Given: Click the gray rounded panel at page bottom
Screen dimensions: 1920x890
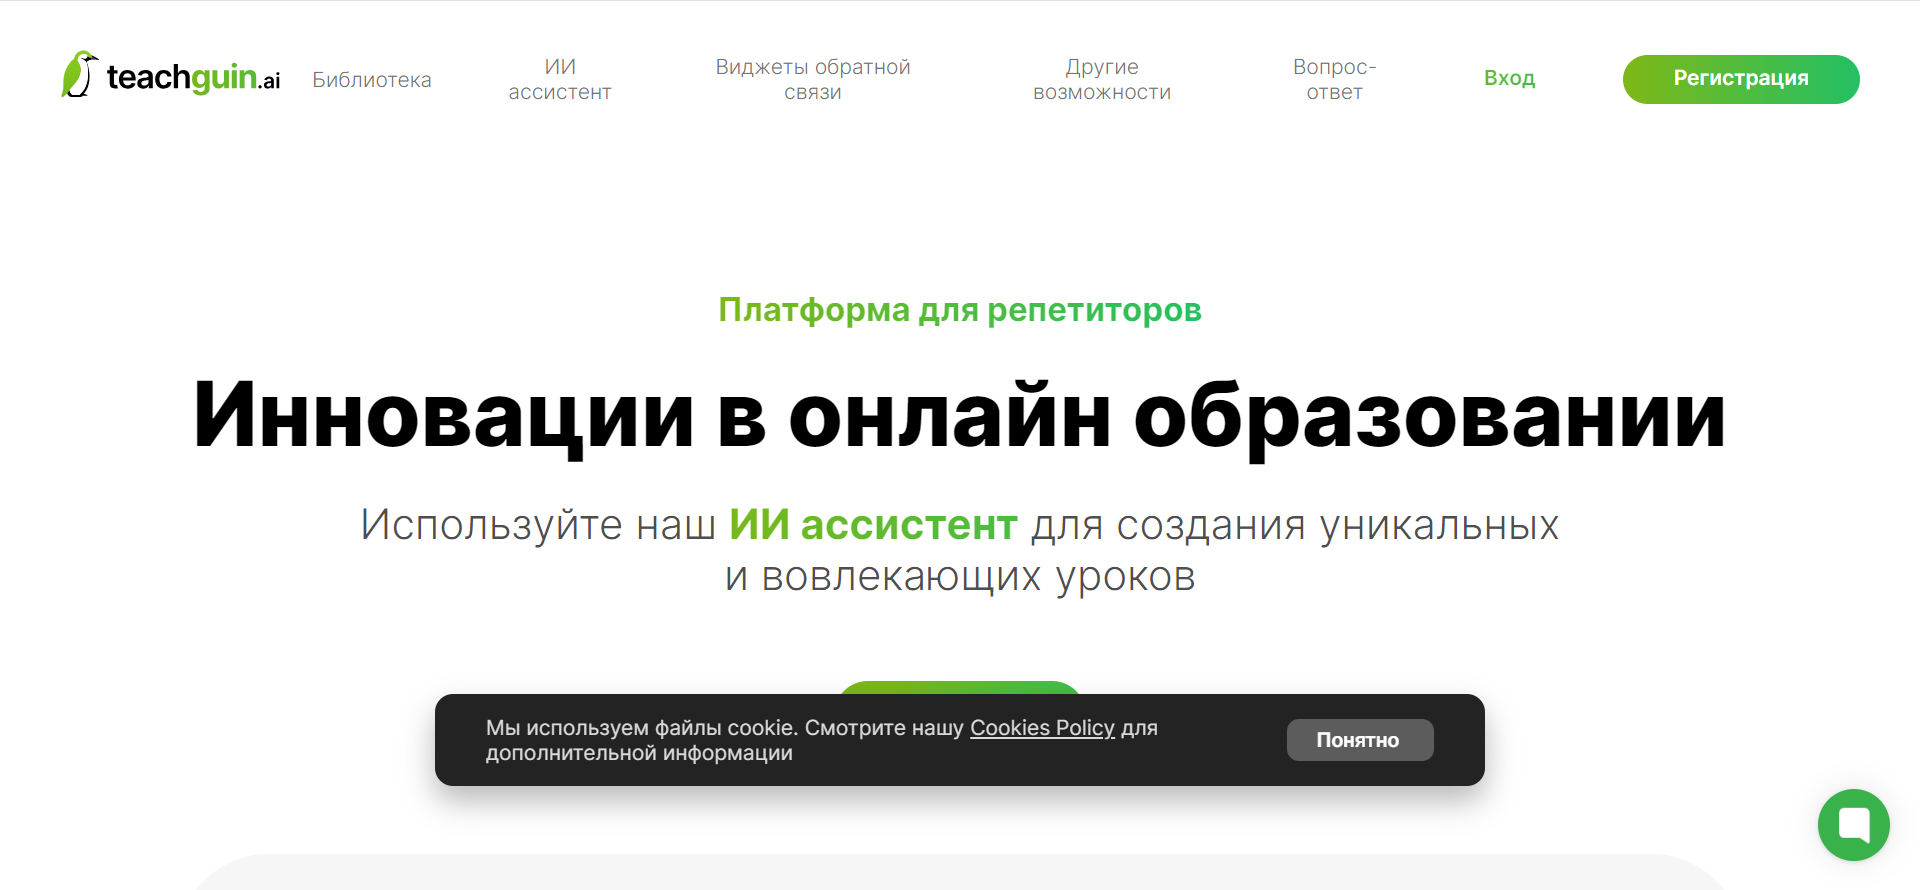Looking at the screenshot, I should point(959,872).
